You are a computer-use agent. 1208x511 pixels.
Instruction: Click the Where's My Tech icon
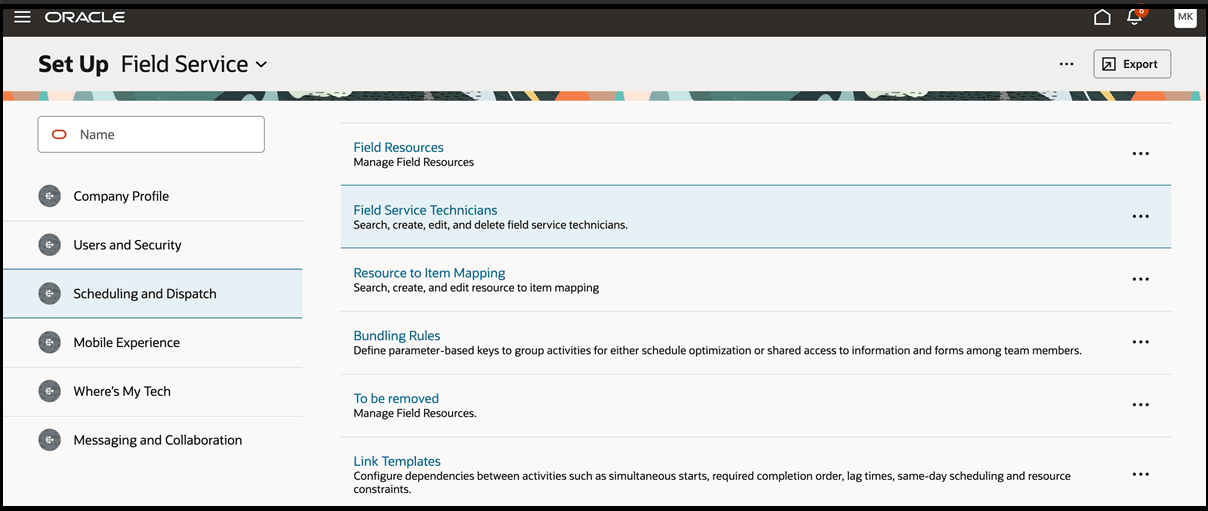click(49, 391)
